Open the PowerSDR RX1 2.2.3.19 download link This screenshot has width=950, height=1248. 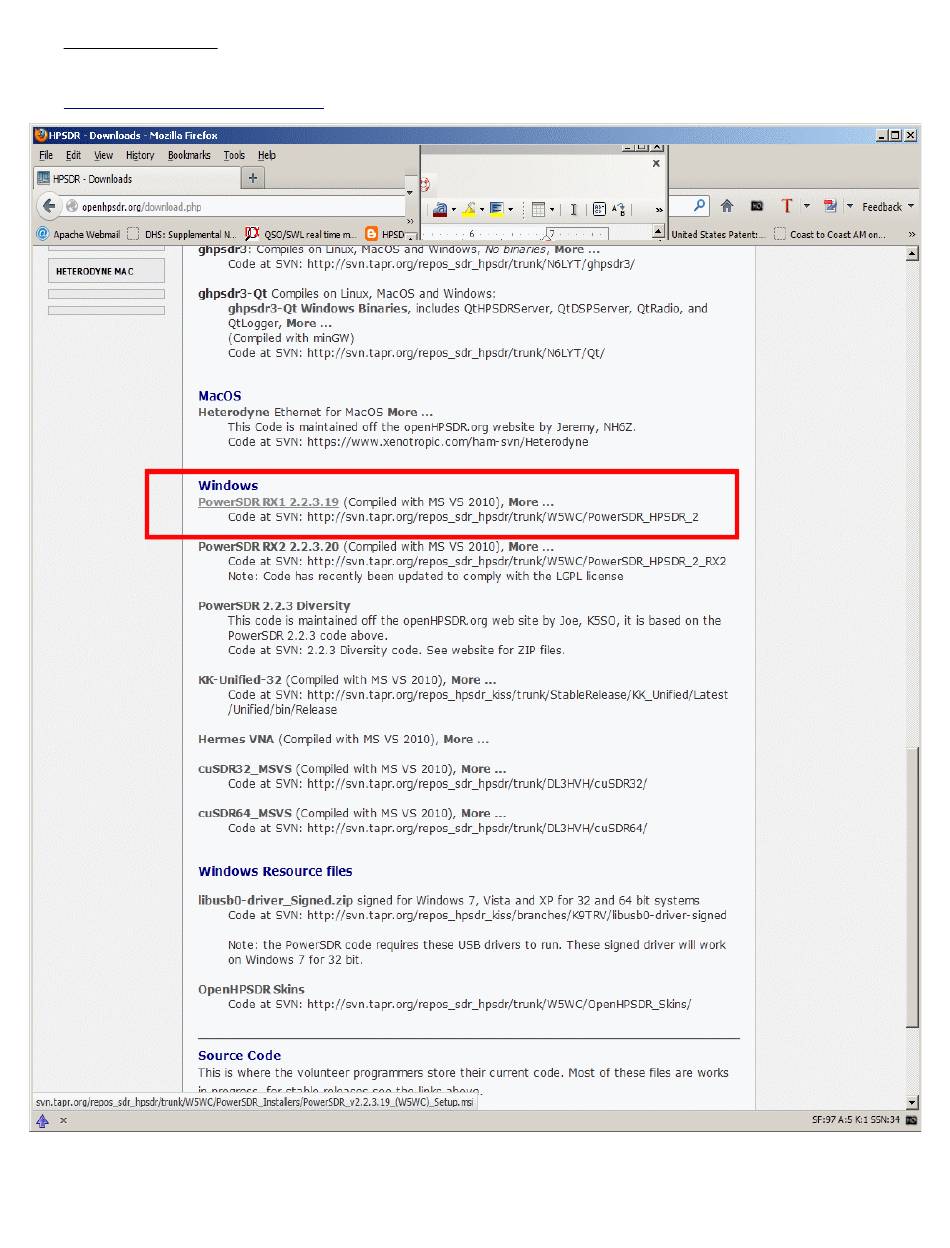tap(269, 502)
